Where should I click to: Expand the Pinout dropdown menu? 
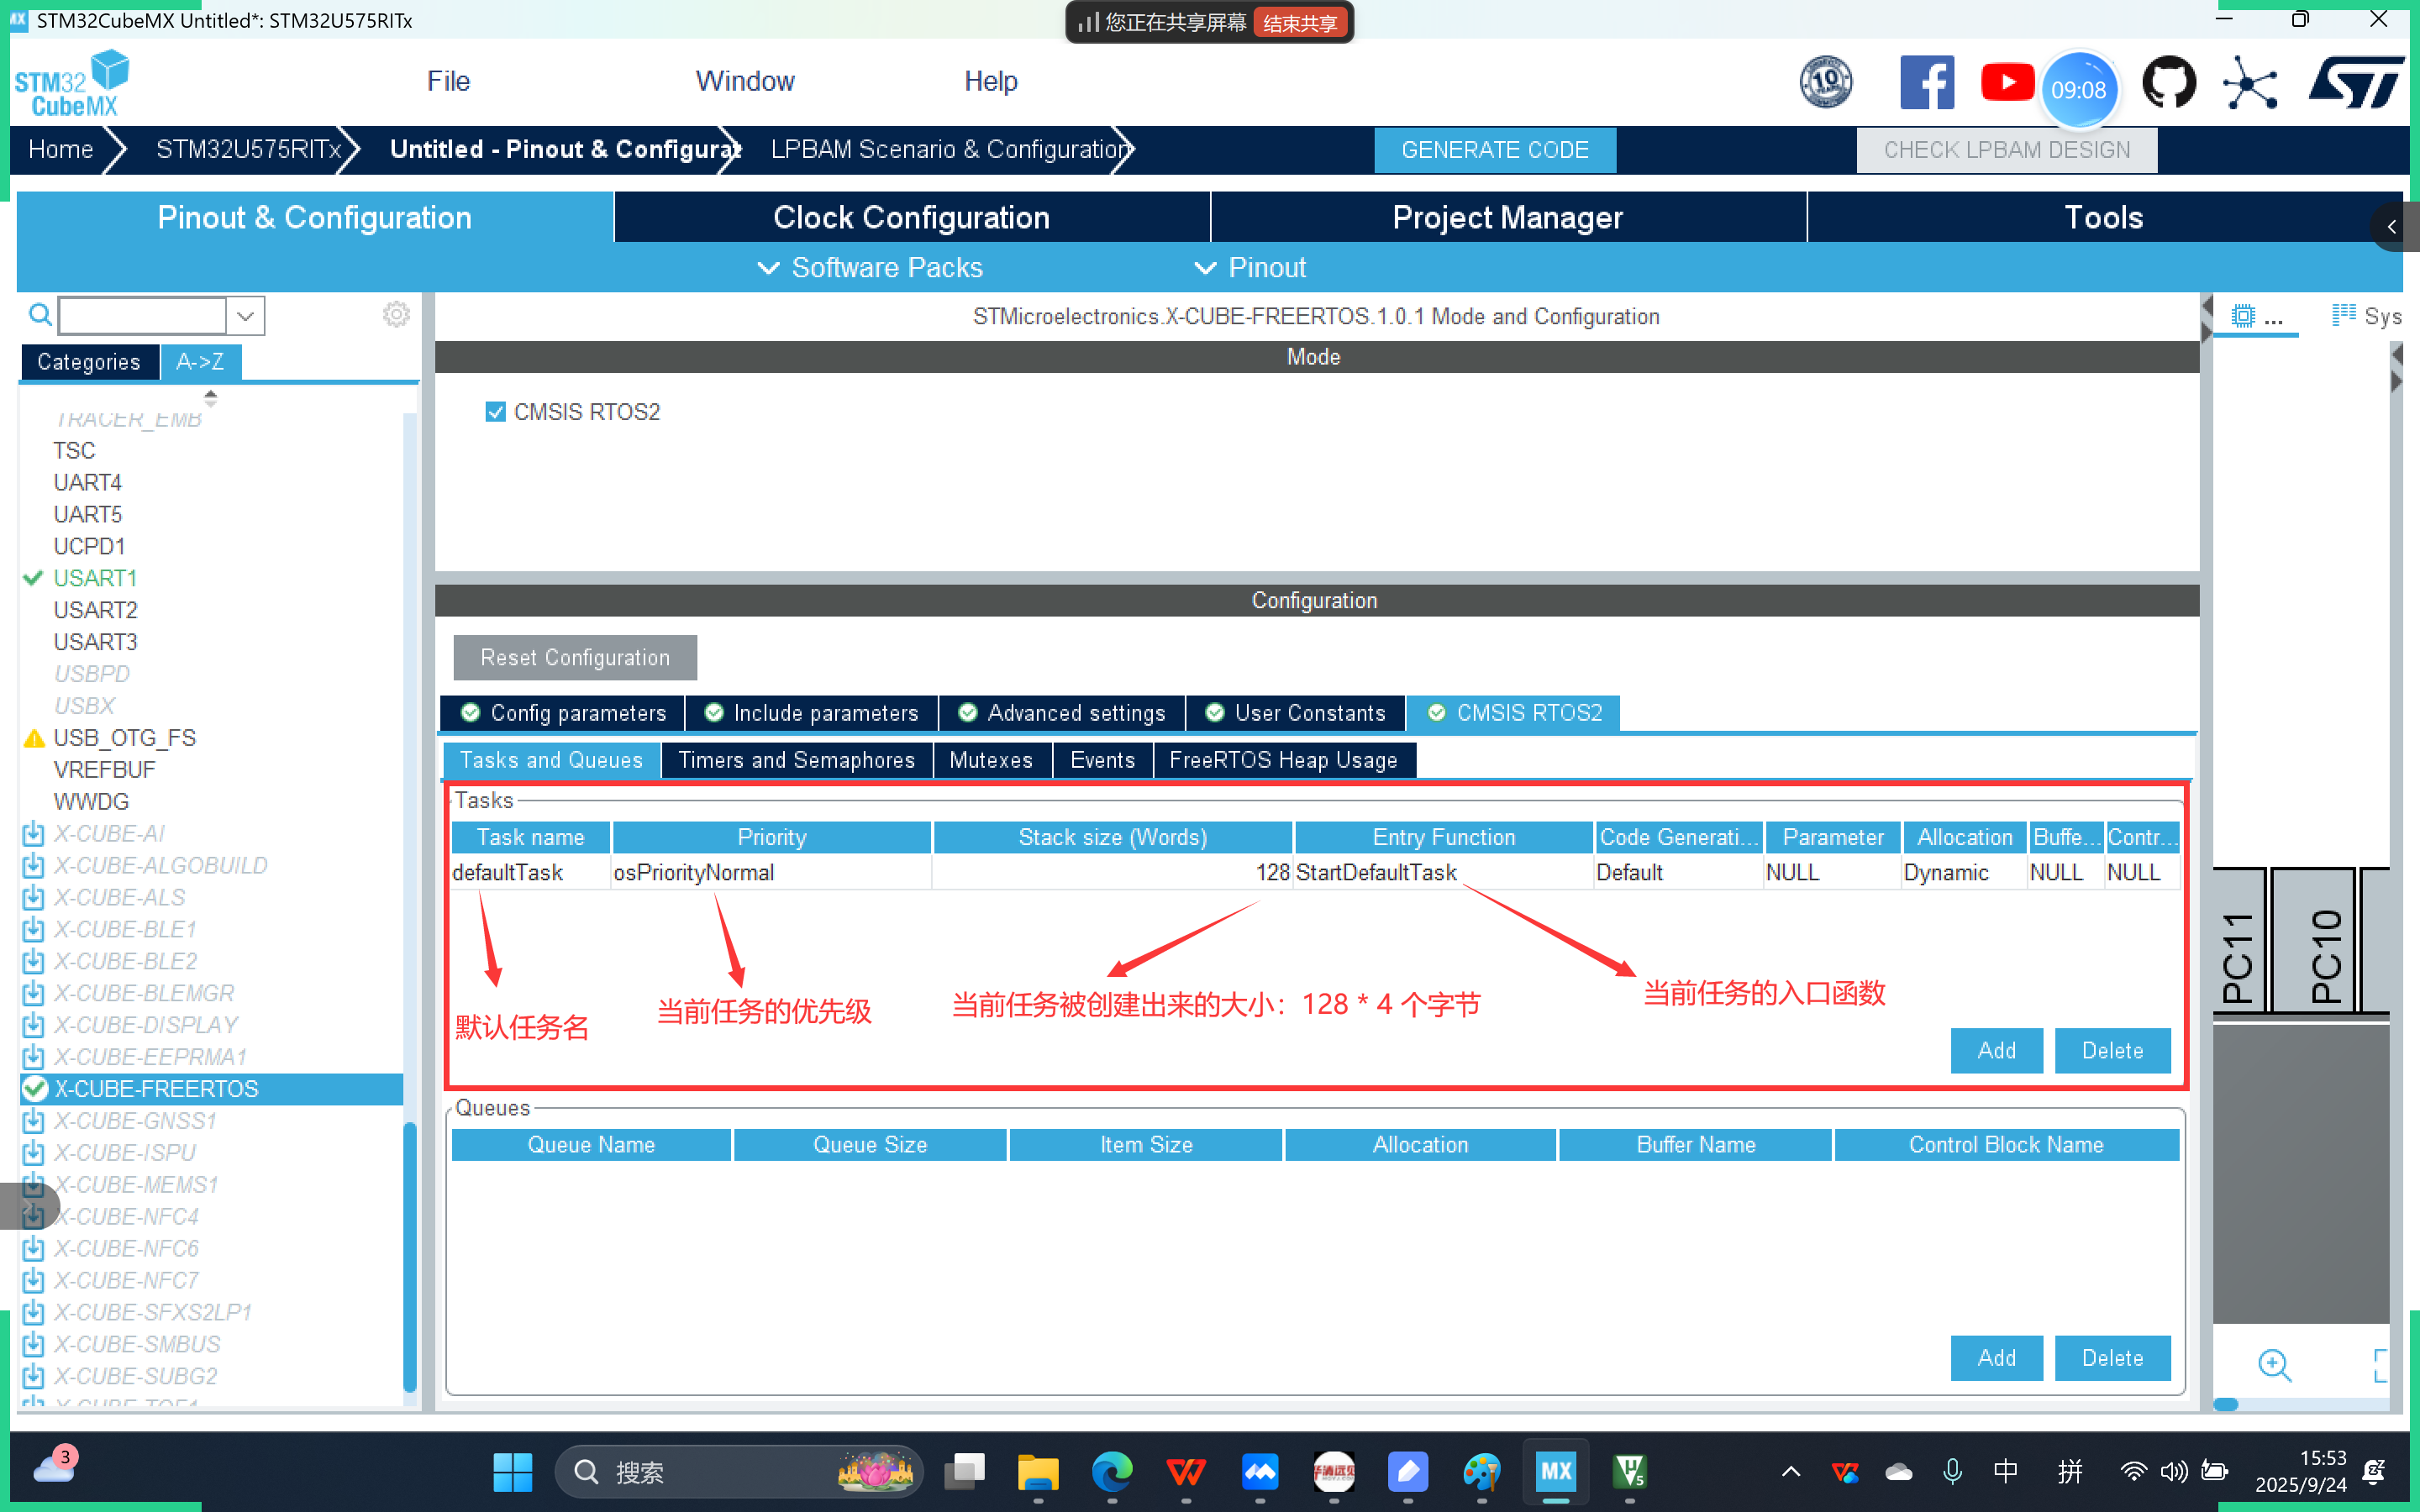(1250, 268)
